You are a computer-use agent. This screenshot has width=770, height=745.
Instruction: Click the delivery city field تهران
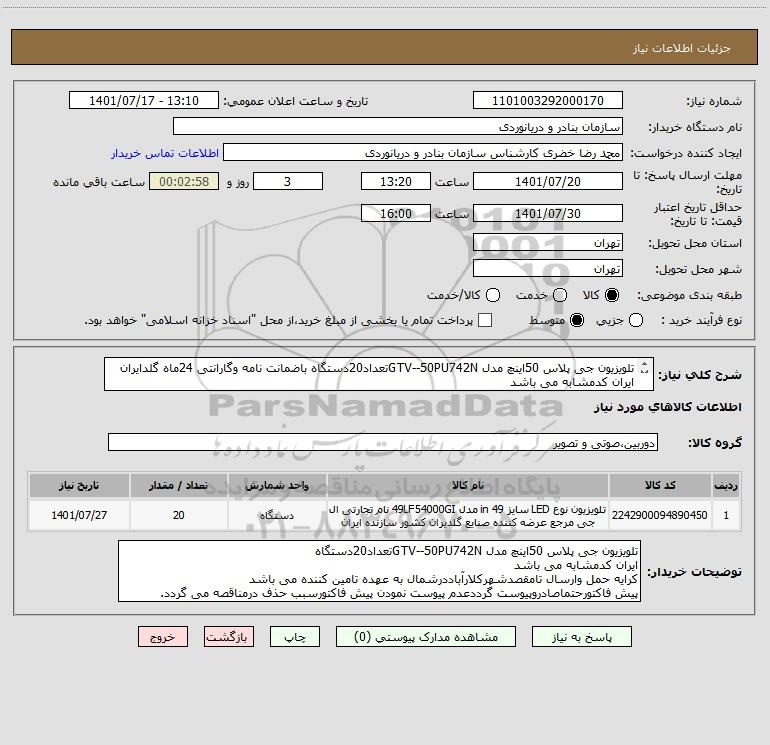coord(548,269)
